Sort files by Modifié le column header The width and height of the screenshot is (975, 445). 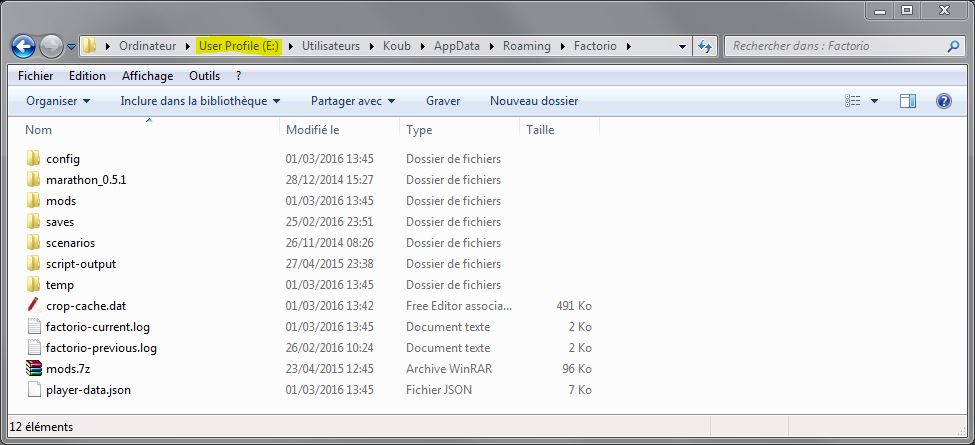(x=313, y=130)
